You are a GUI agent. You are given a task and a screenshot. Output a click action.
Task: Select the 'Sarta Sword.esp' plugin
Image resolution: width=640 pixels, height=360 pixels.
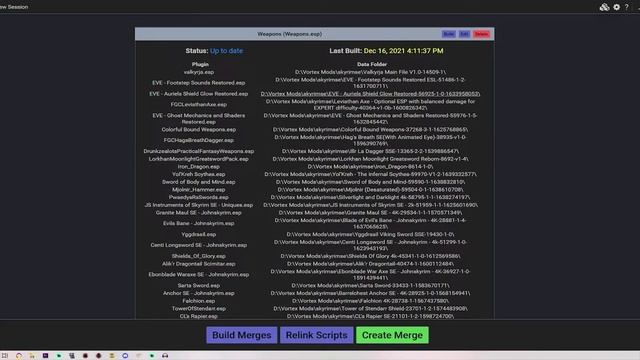click(x=199, y=285)
